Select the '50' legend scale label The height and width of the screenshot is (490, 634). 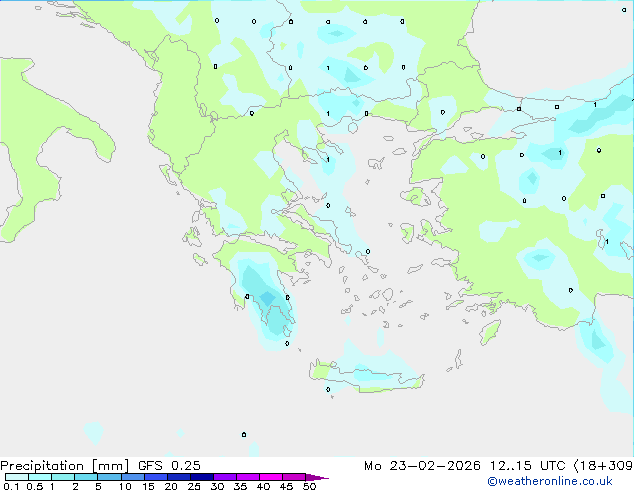[310, 486]
